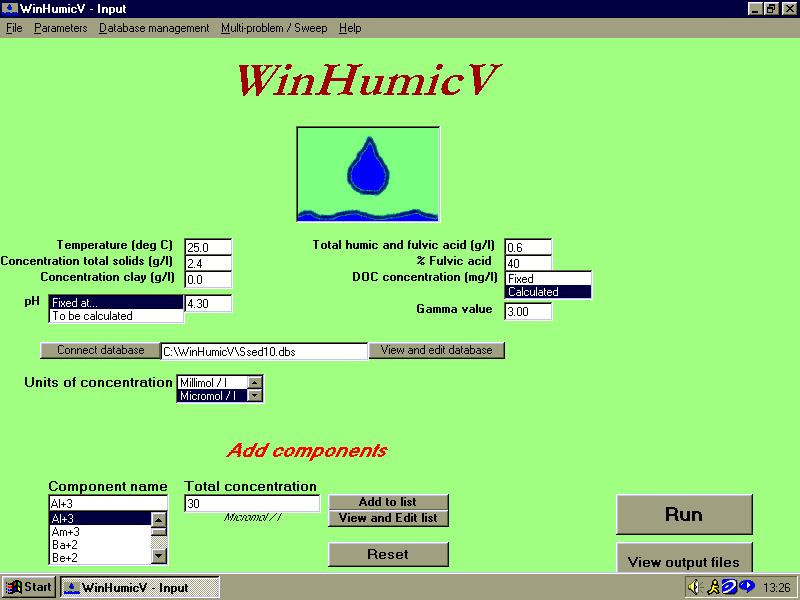The width and height of the screenshot is (800, 600).
Task: Open the Multi-problem / Sweep menu
Action: pos(274,28)
